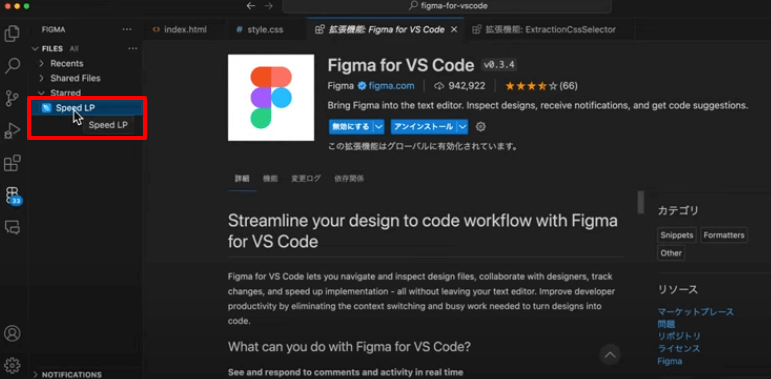Open the dropdown next to アンインストール
The width and height of the screenshot is (771, 379).
pos(462,127)
